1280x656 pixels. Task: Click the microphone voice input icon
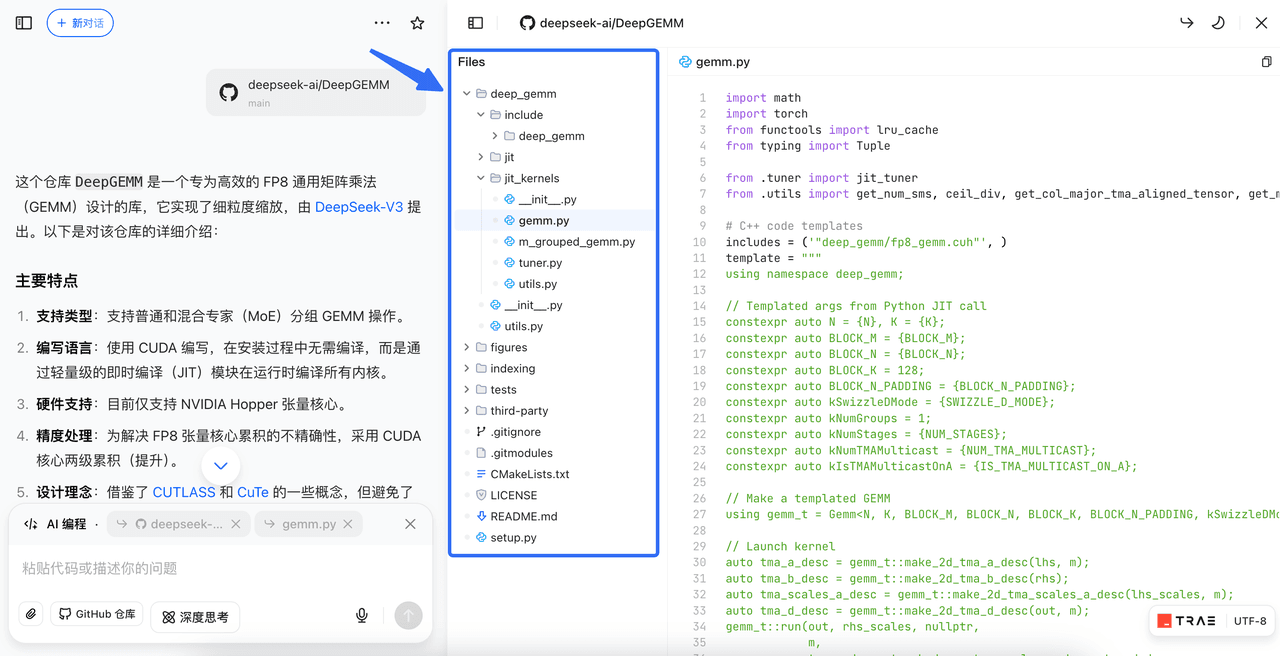click(x=362, y=615)
